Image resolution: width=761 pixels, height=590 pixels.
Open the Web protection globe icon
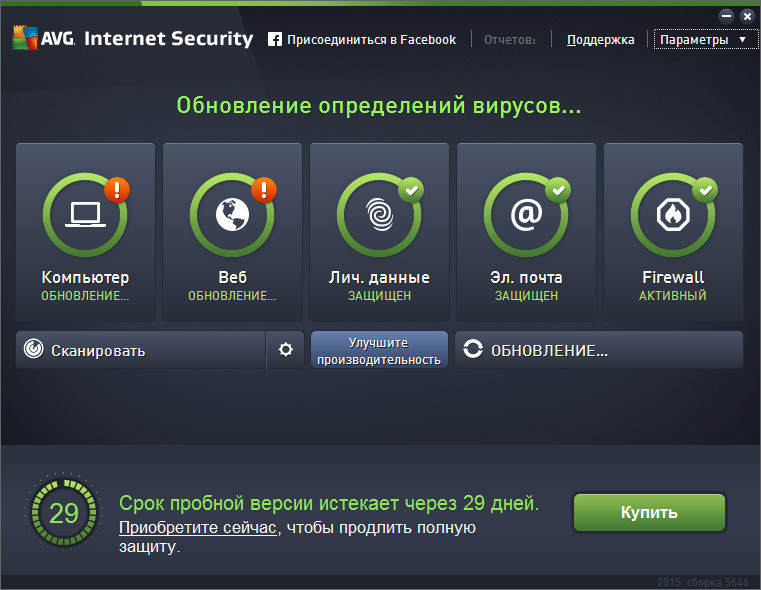tap(232, 214)
